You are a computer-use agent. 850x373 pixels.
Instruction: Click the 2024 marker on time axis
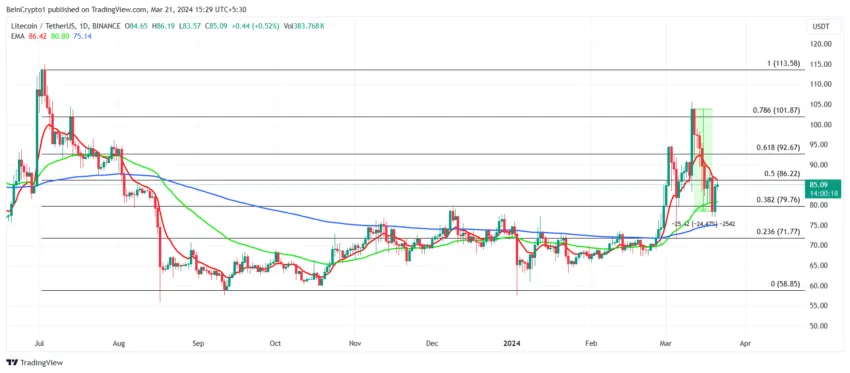[512, 343]
